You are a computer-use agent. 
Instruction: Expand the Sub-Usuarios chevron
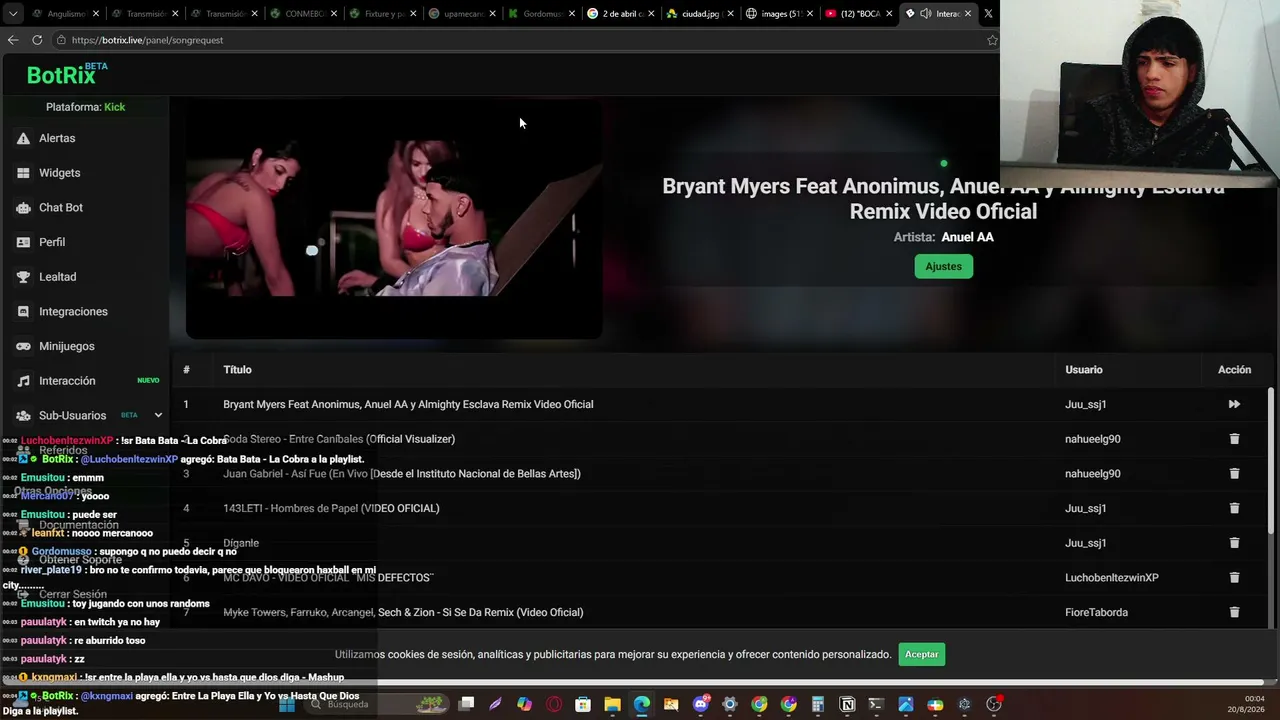pos(158,415)
